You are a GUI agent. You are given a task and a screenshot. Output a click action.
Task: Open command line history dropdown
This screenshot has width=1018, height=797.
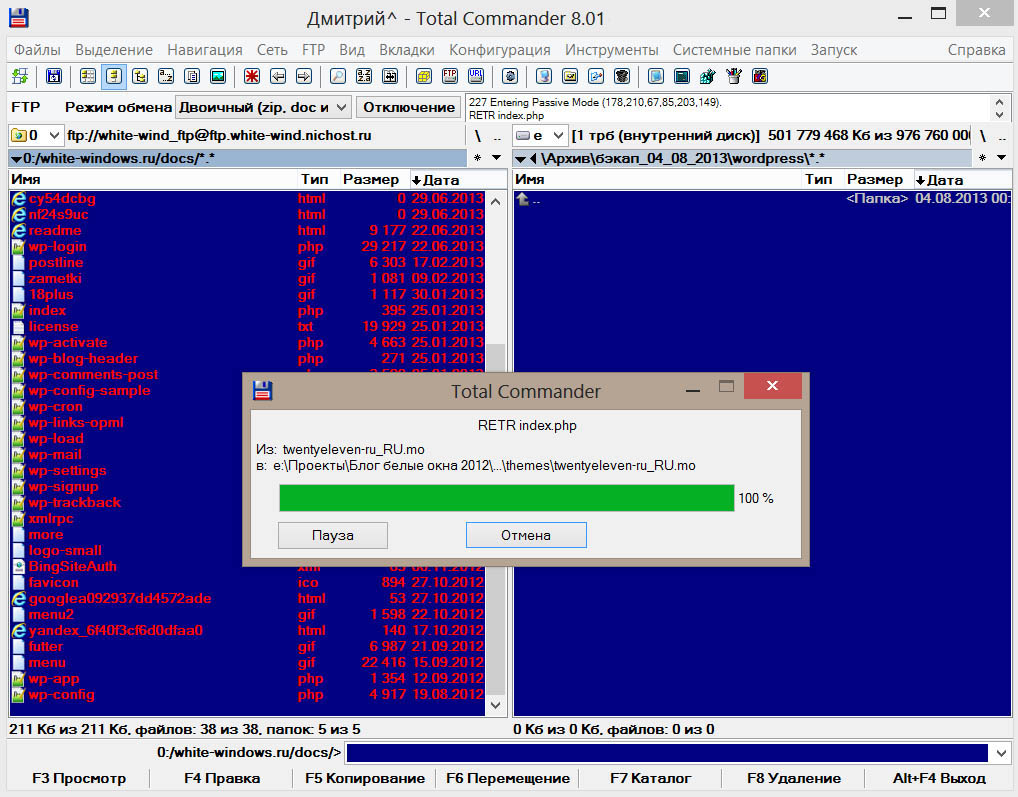coord(1000,753)
